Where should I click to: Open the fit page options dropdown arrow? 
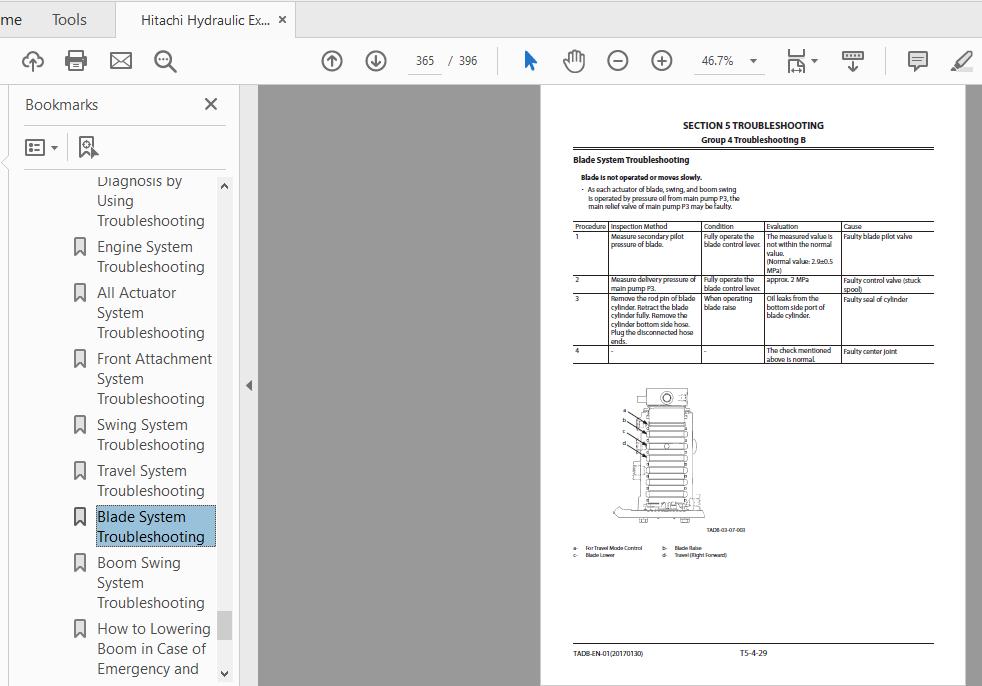(x=814, y=61)
